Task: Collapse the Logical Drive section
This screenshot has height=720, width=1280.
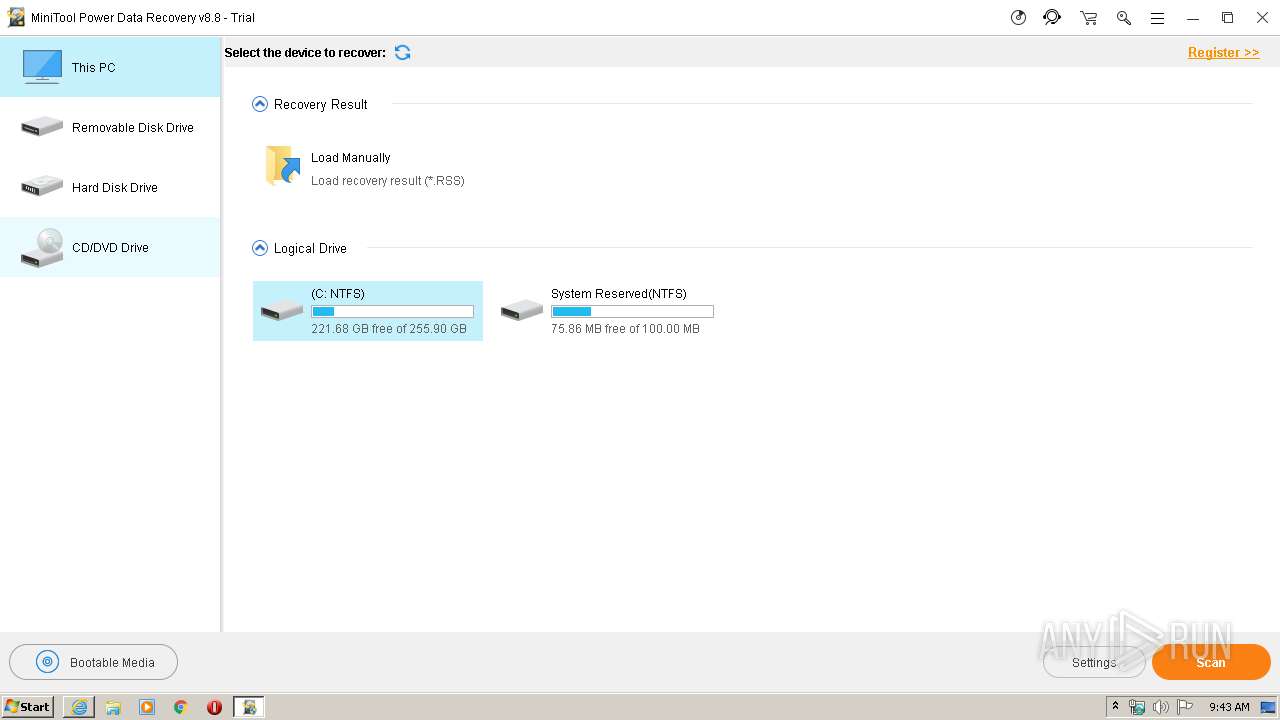Action: 260,248
